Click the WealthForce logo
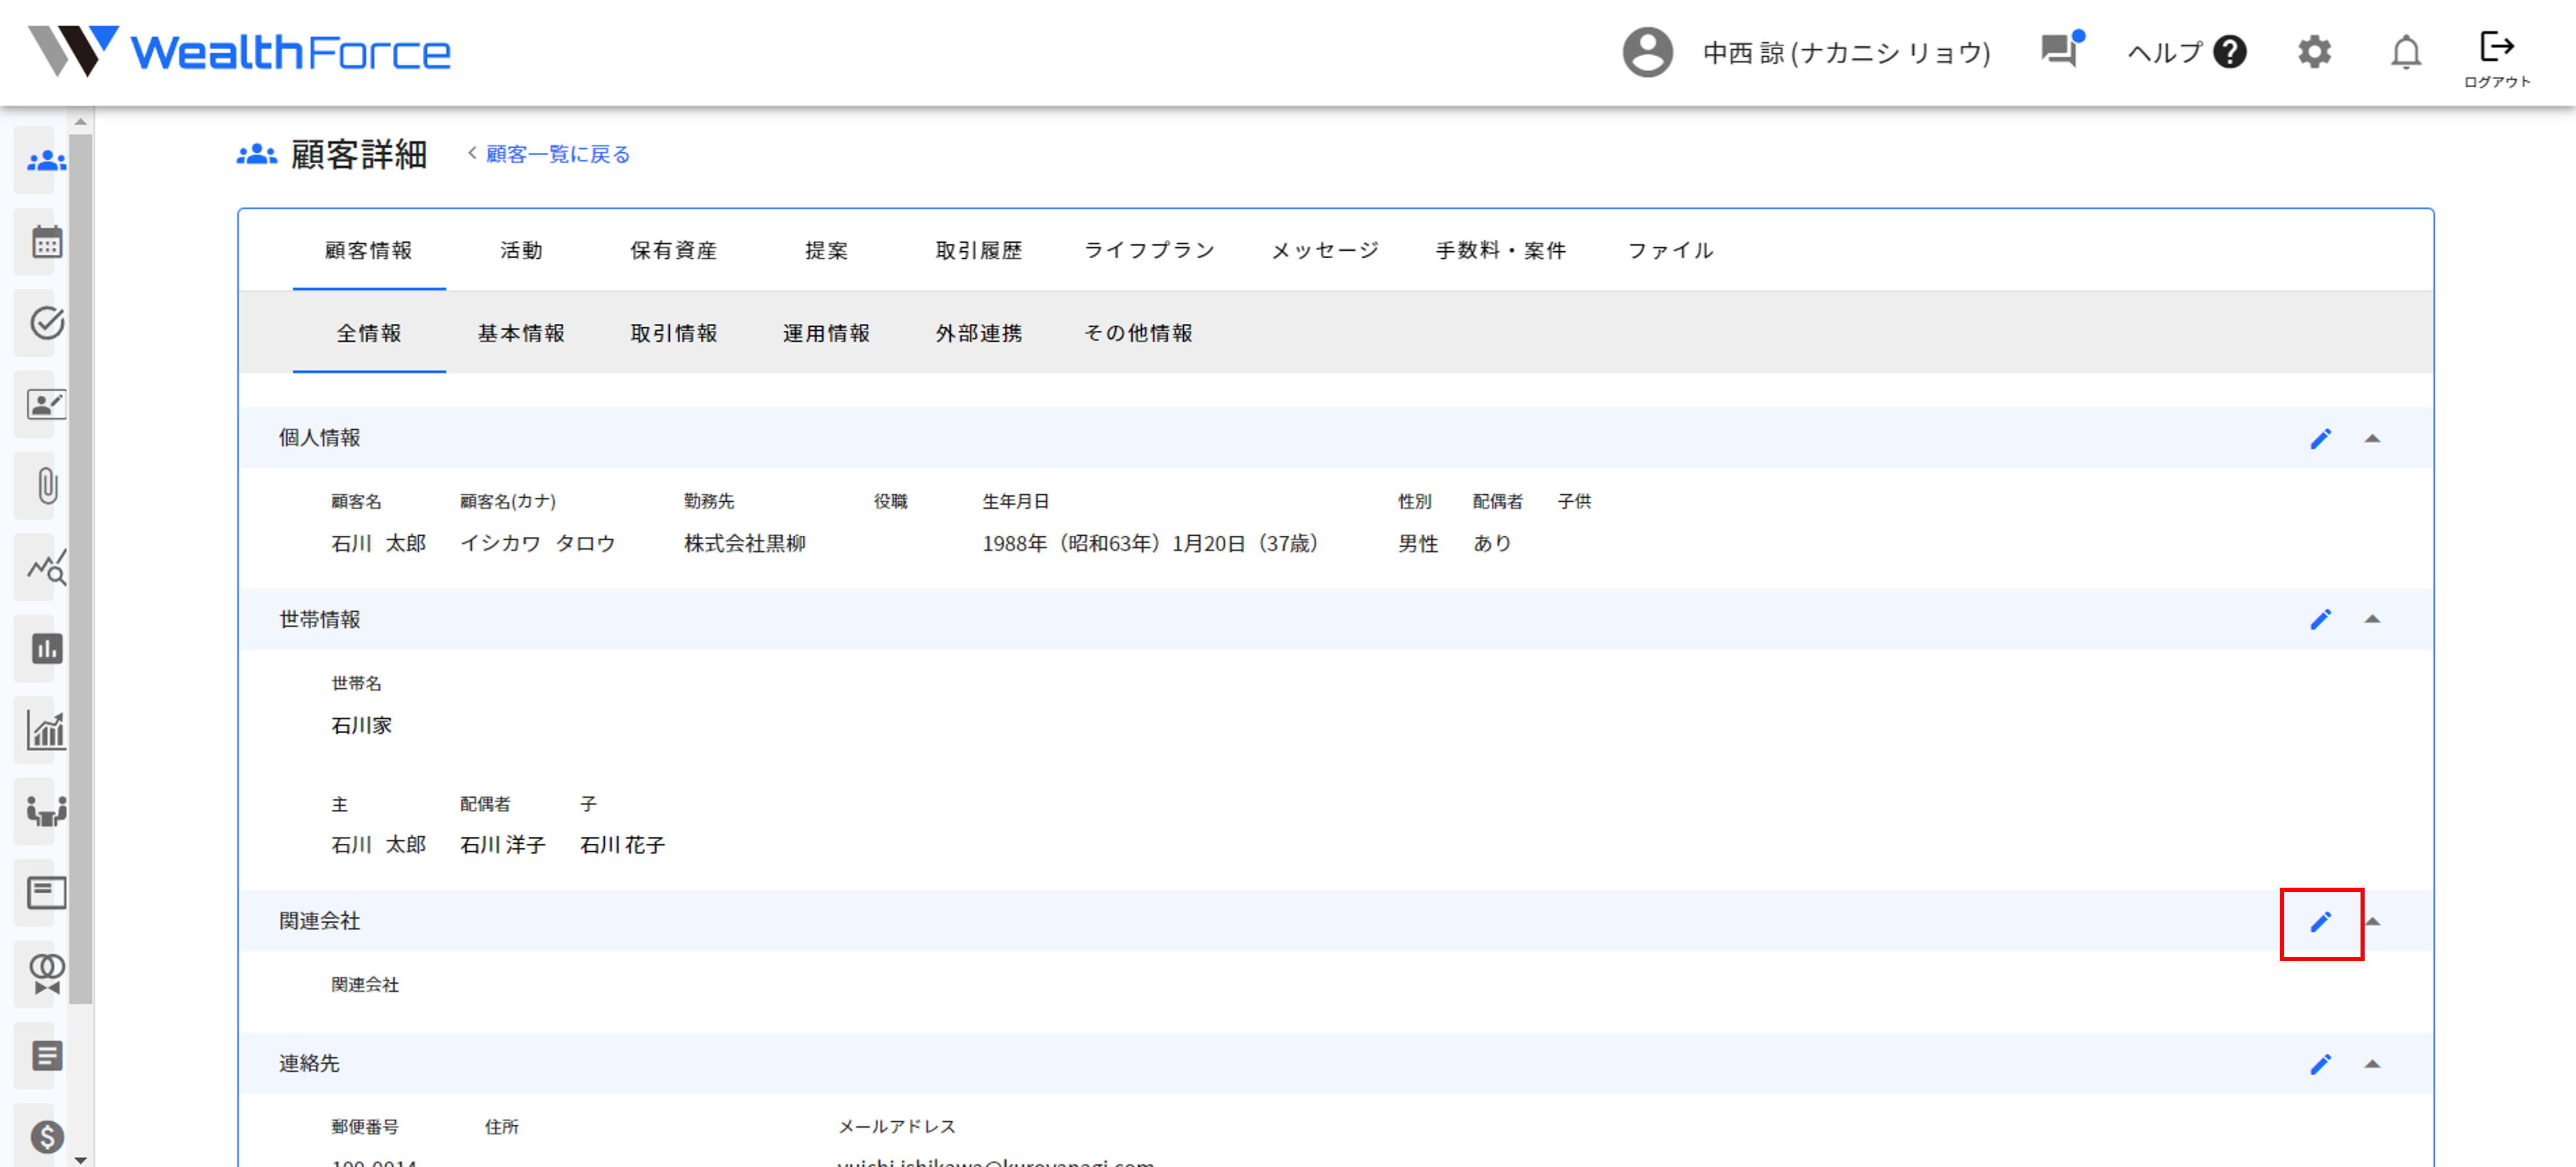This screenshot has width=2576, height=1167. coord(239,52)
